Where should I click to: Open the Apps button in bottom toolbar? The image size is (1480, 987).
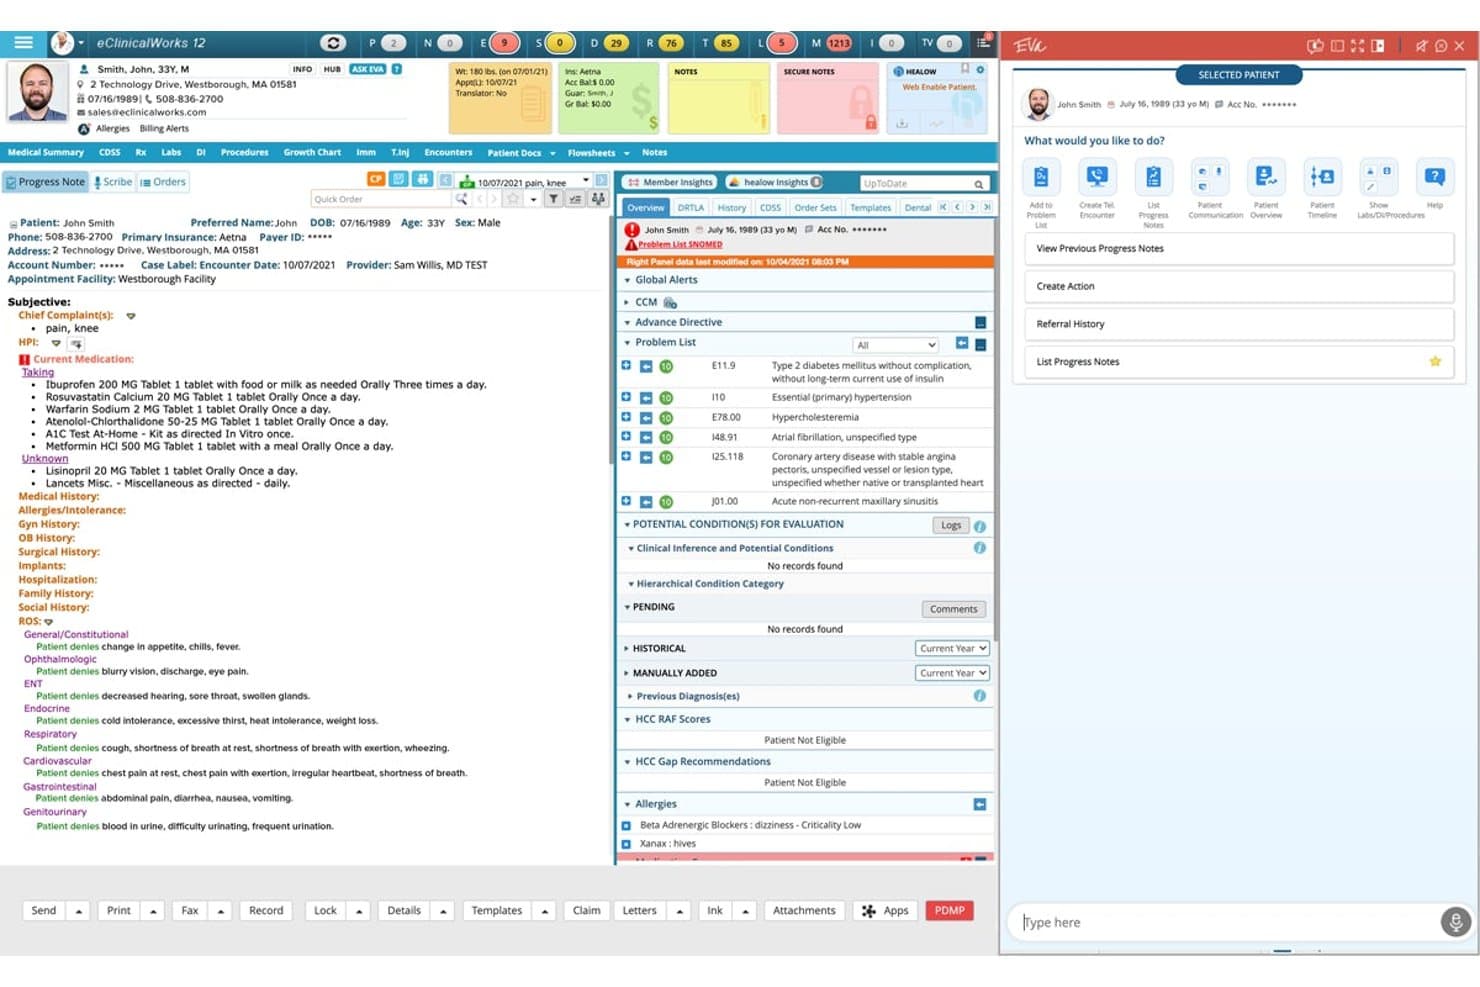(x=886, y=910)
